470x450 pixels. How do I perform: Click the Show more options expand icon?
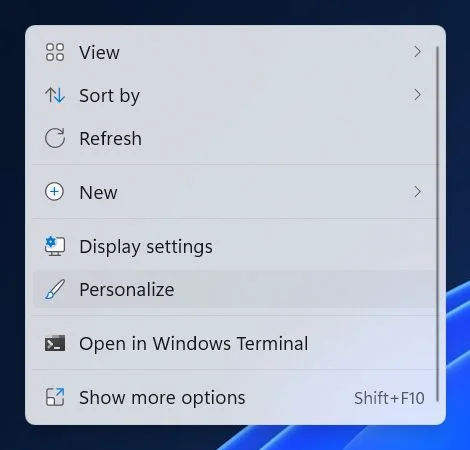point(55,397)
